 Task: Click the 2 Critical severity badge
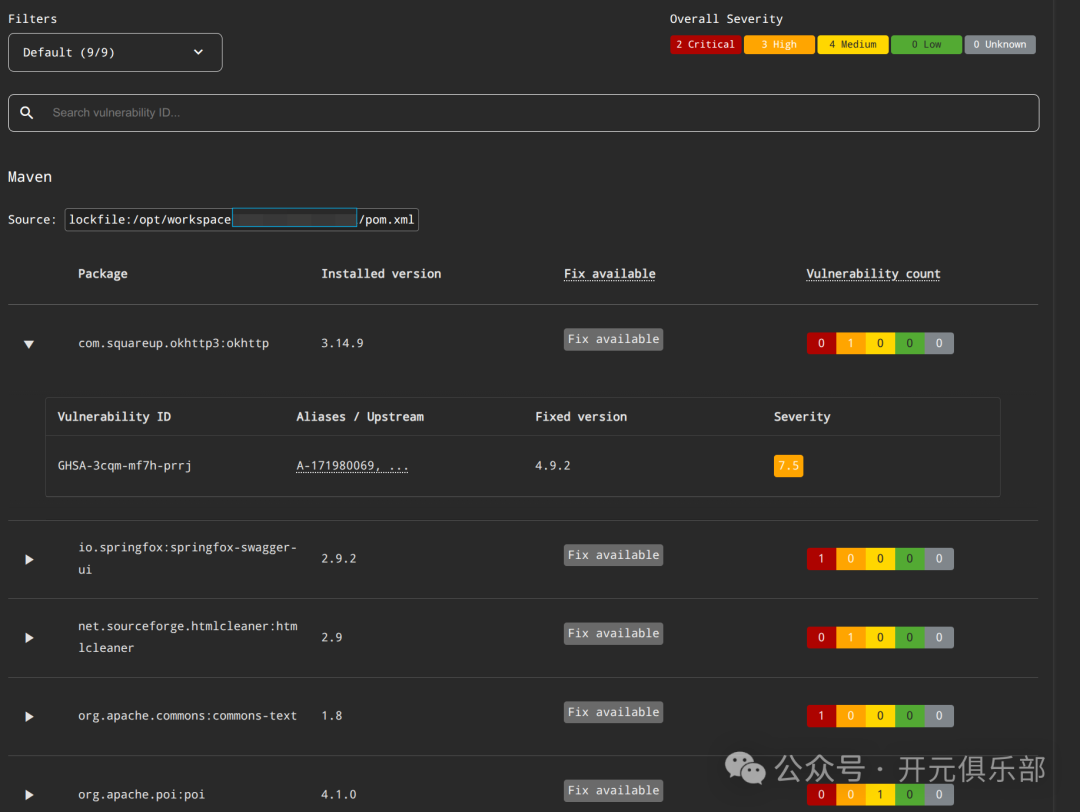[705, 45]
